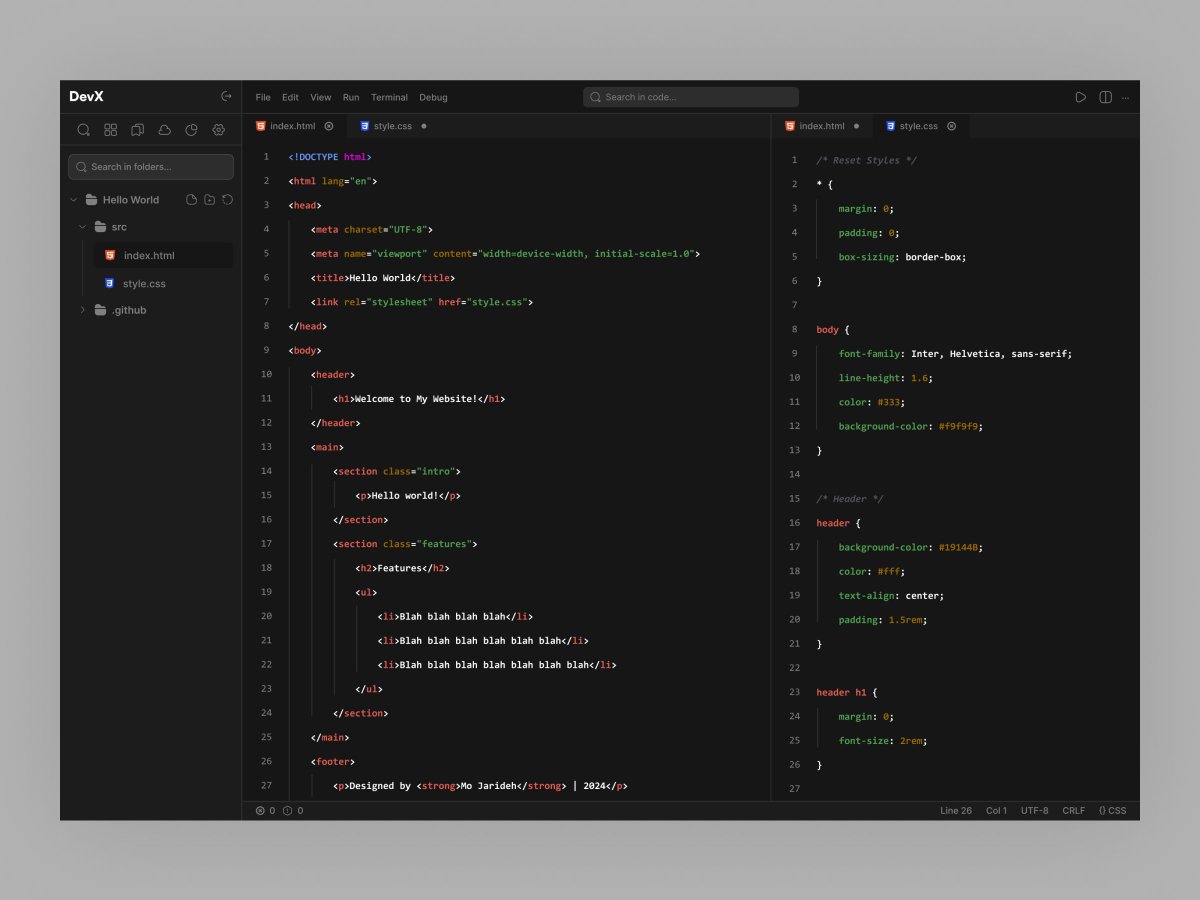Open the Terminal menu
Screen dimensions: 1200x900
(389, 97)
